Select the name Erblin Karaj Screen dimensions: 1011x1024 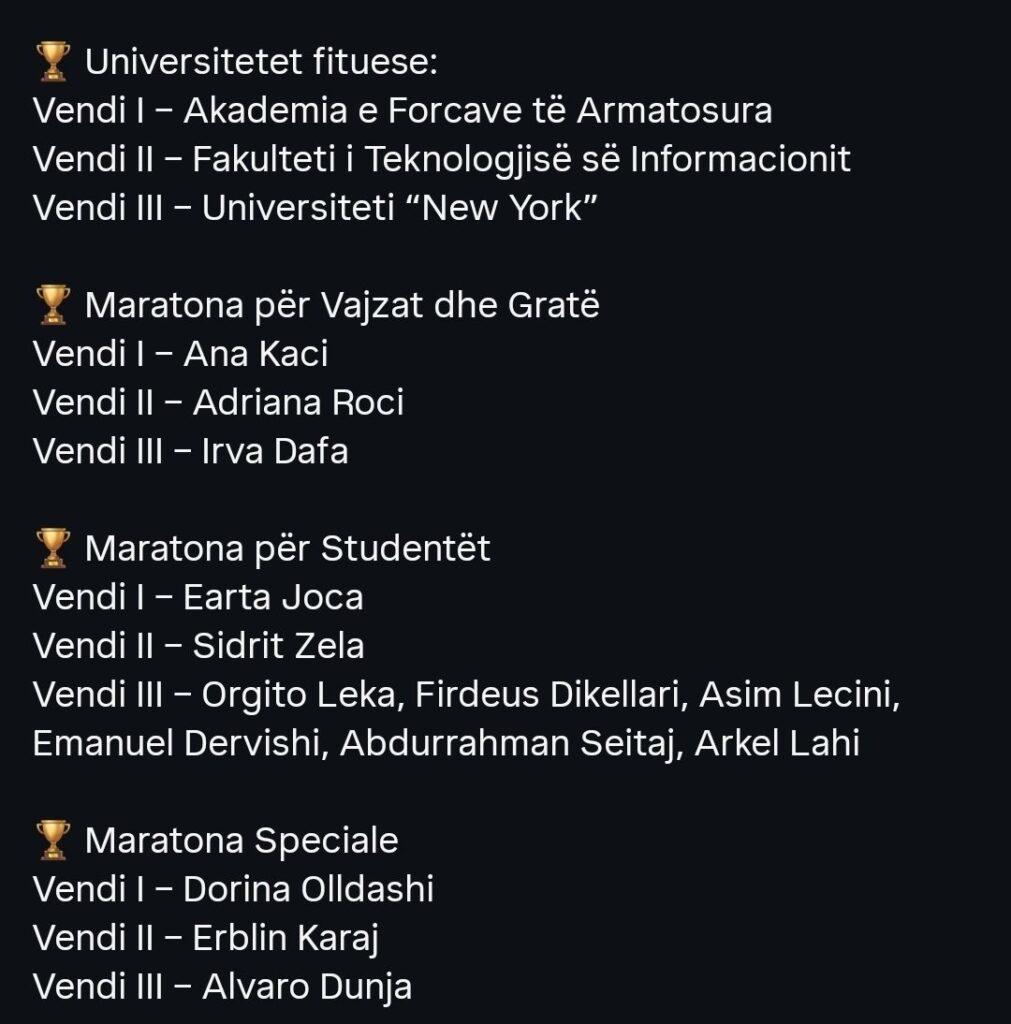[x=285, y=938]
